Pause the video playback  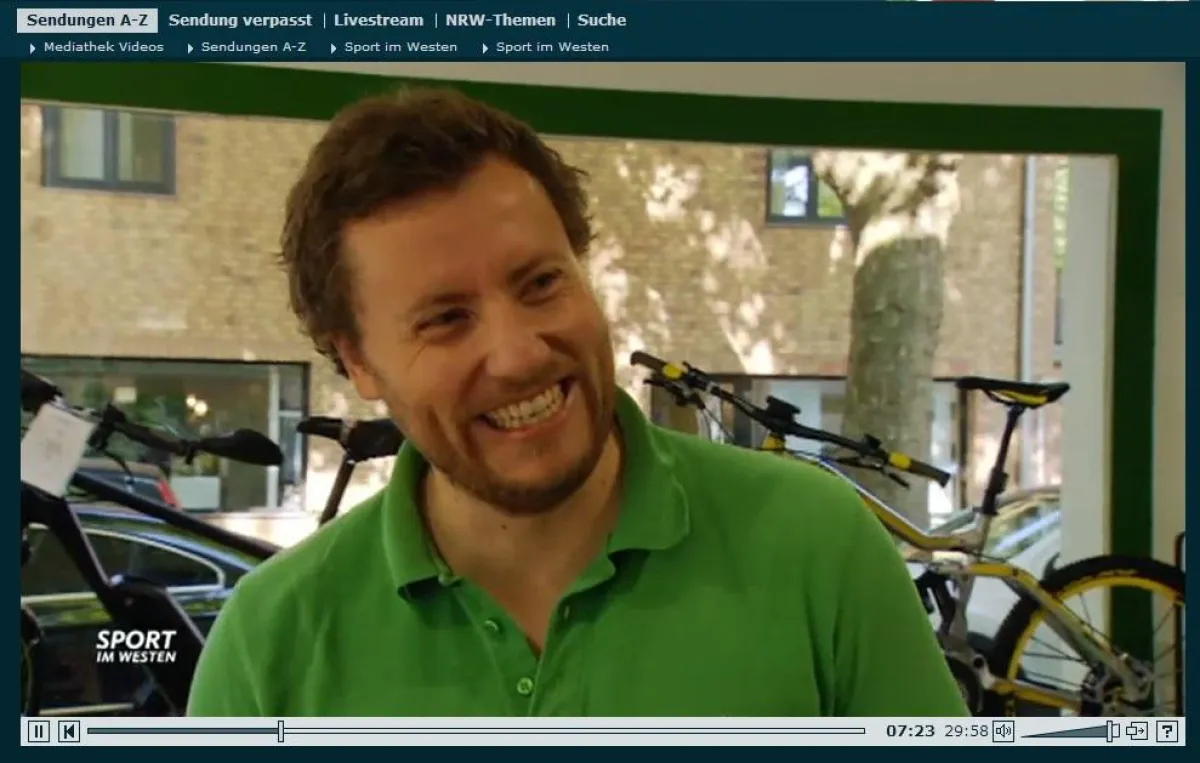[38, 731]
